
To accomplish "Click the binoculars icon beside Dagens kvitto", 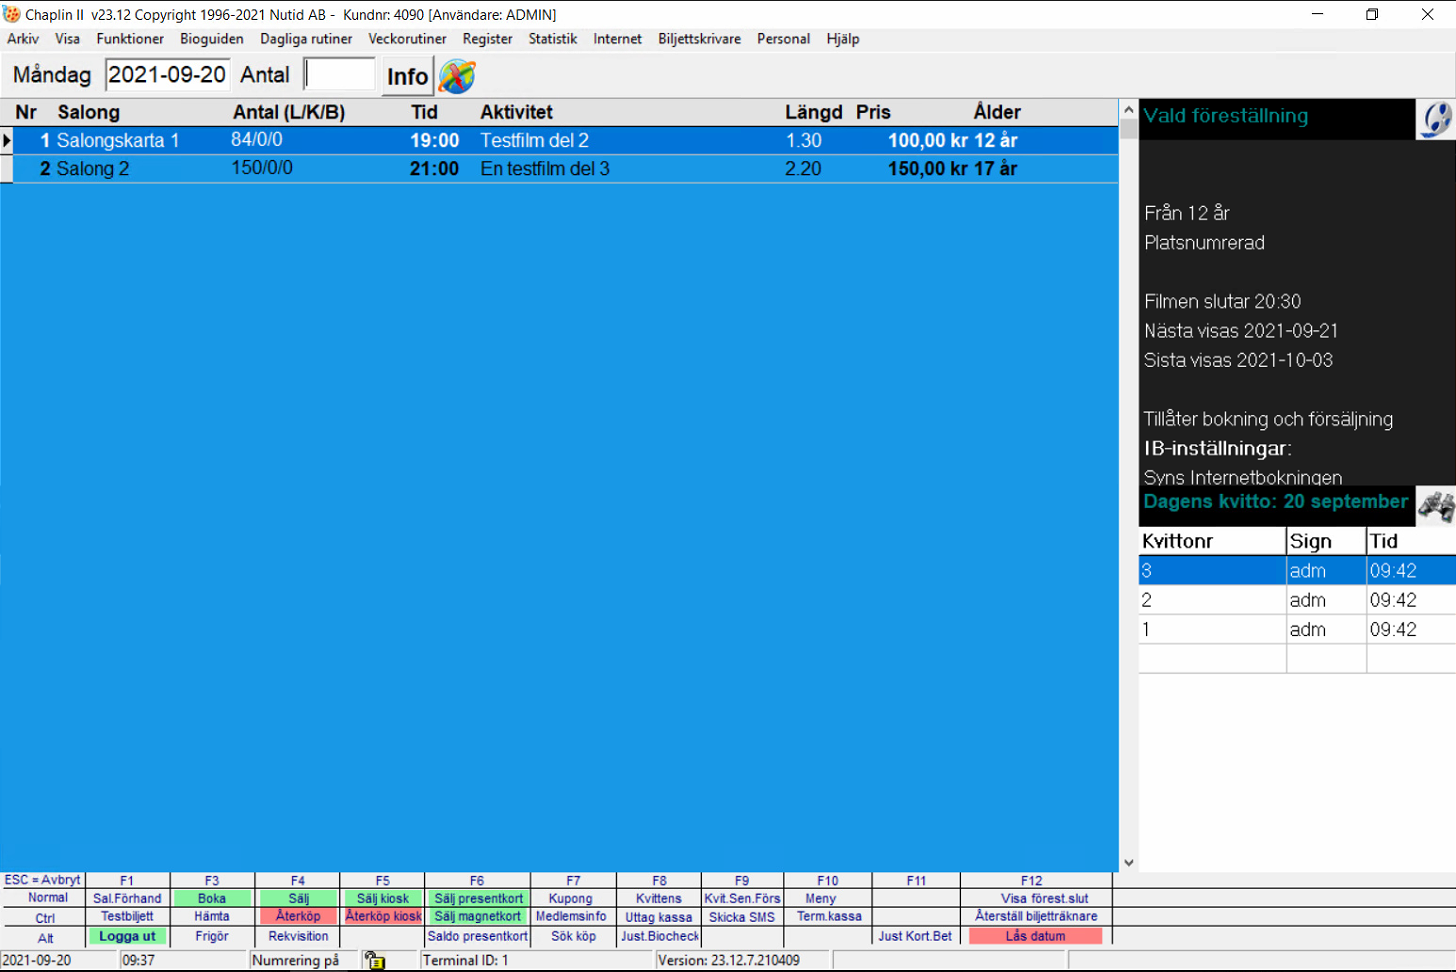I will (x=1435, y=505).
